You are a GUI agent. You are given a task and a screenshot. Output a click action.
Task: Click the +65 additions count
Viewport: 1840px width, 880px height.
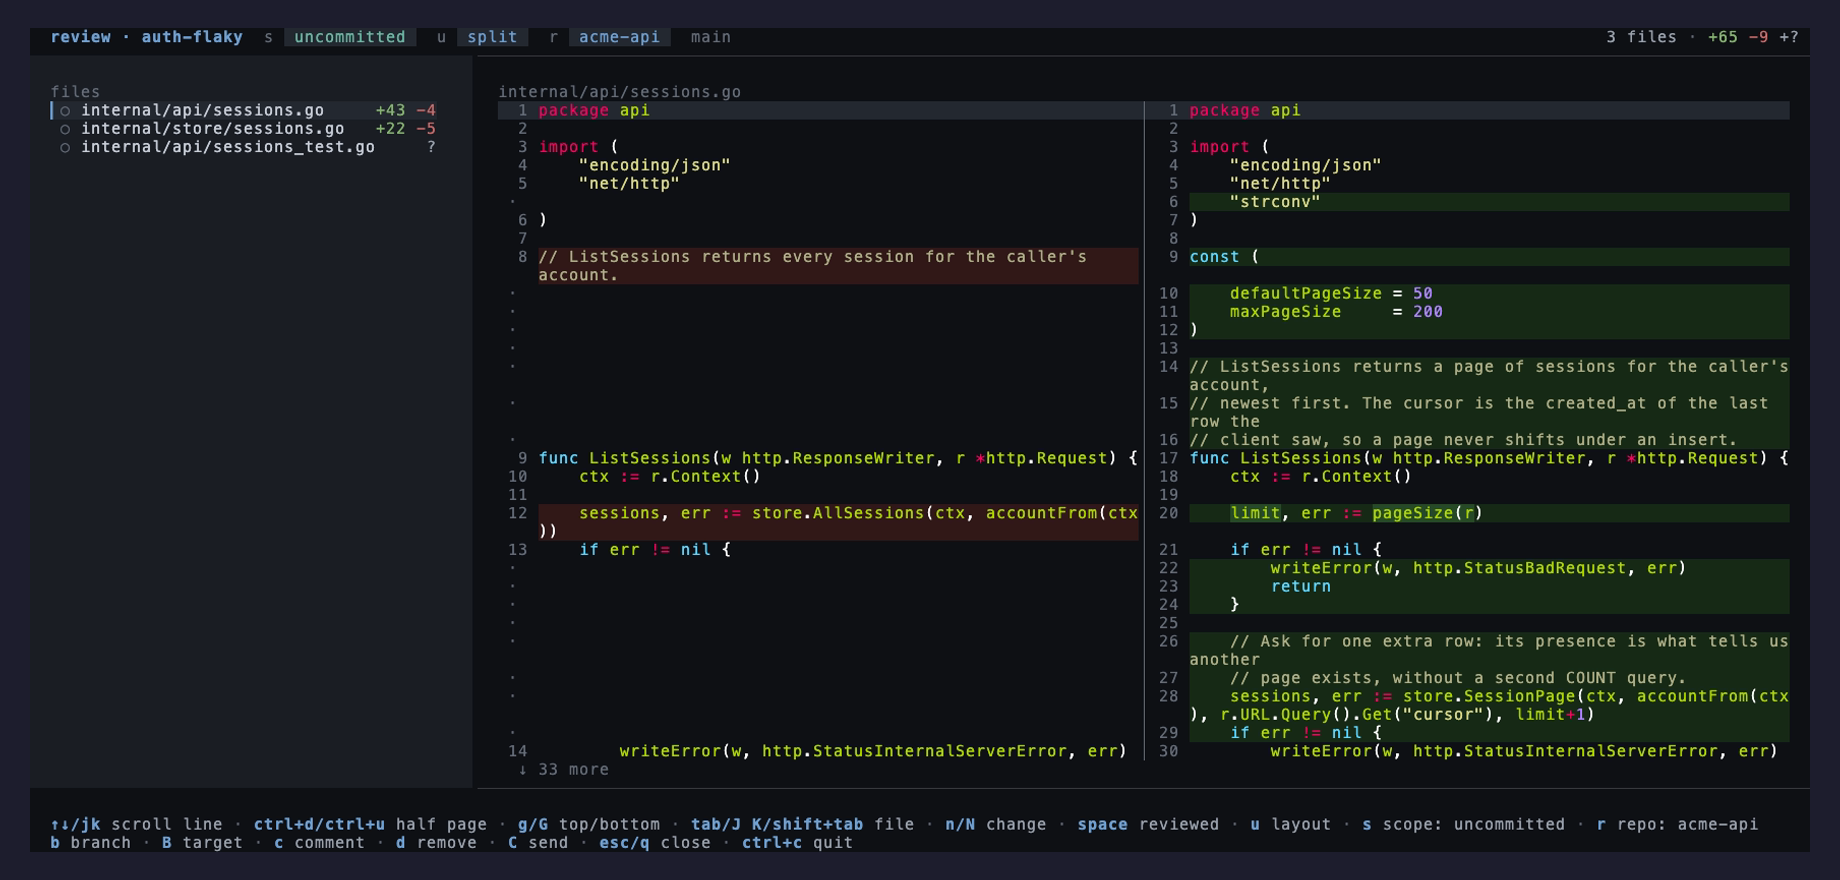[1722, 37]
